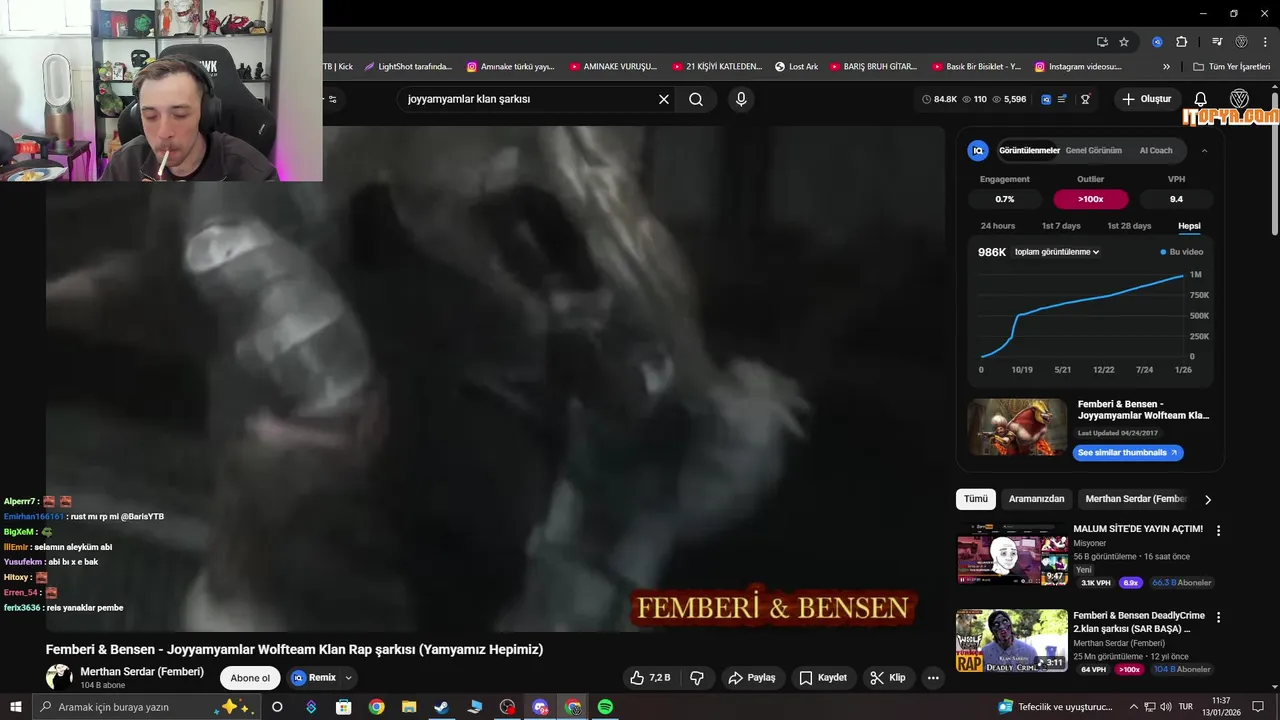Open Chrome extensions puzzle icon
The image size is (1280, 720).
pyautogui.click(x=1182, y=42)
